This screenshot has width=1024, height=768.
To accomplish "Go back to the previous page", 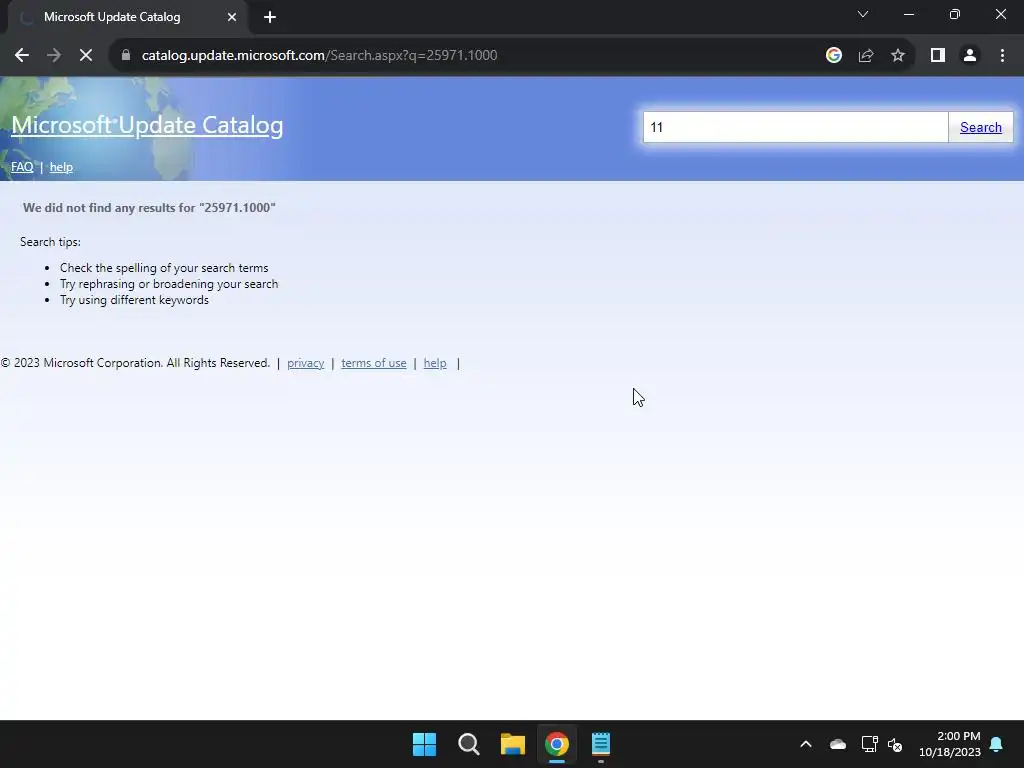I will click(x=22, y=56).
